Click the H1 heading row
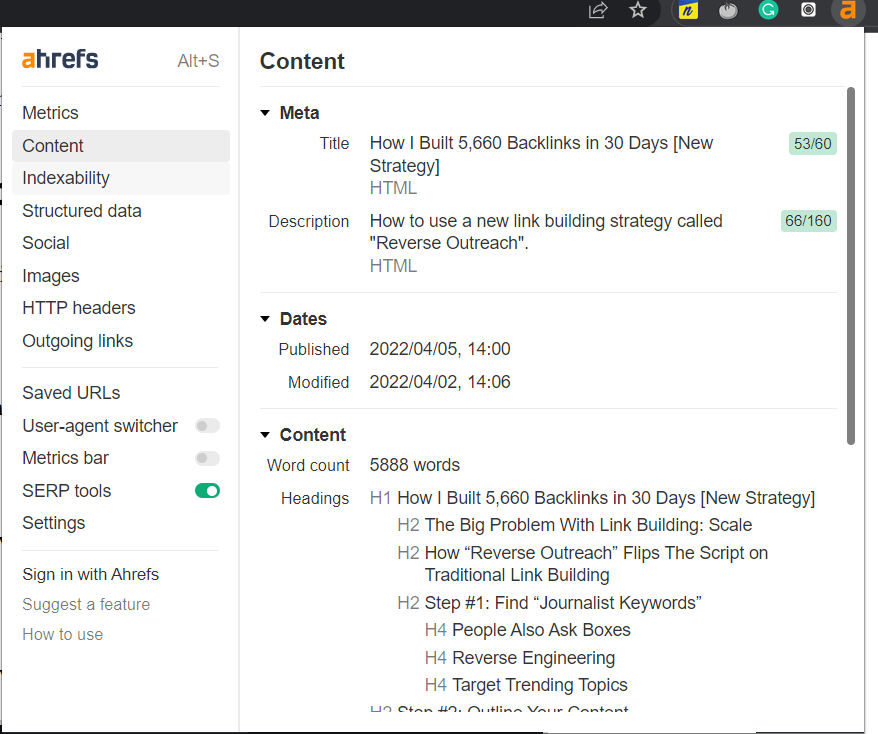This screenshot has width=878, height=734. (592, 498)
